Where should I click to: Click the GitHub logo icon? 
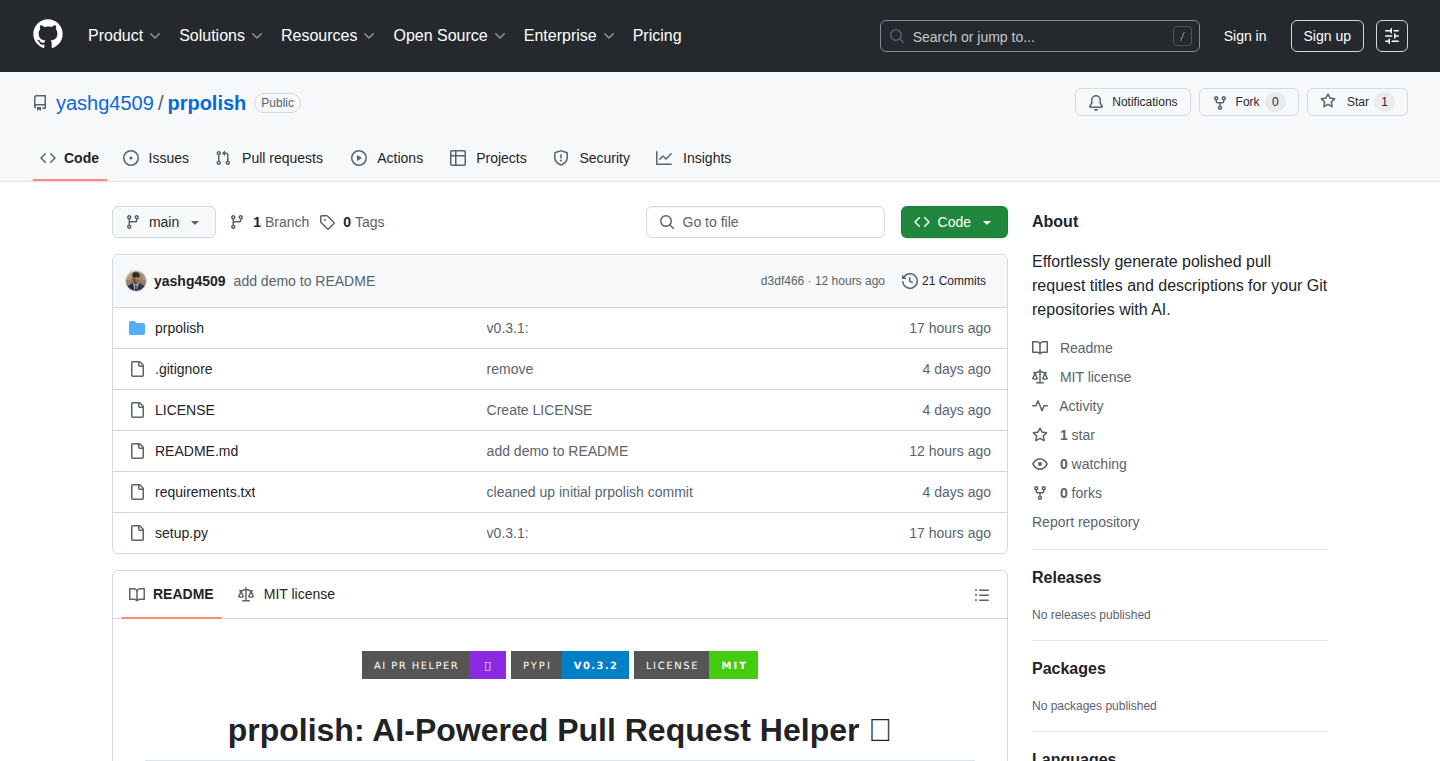(48, 36)
